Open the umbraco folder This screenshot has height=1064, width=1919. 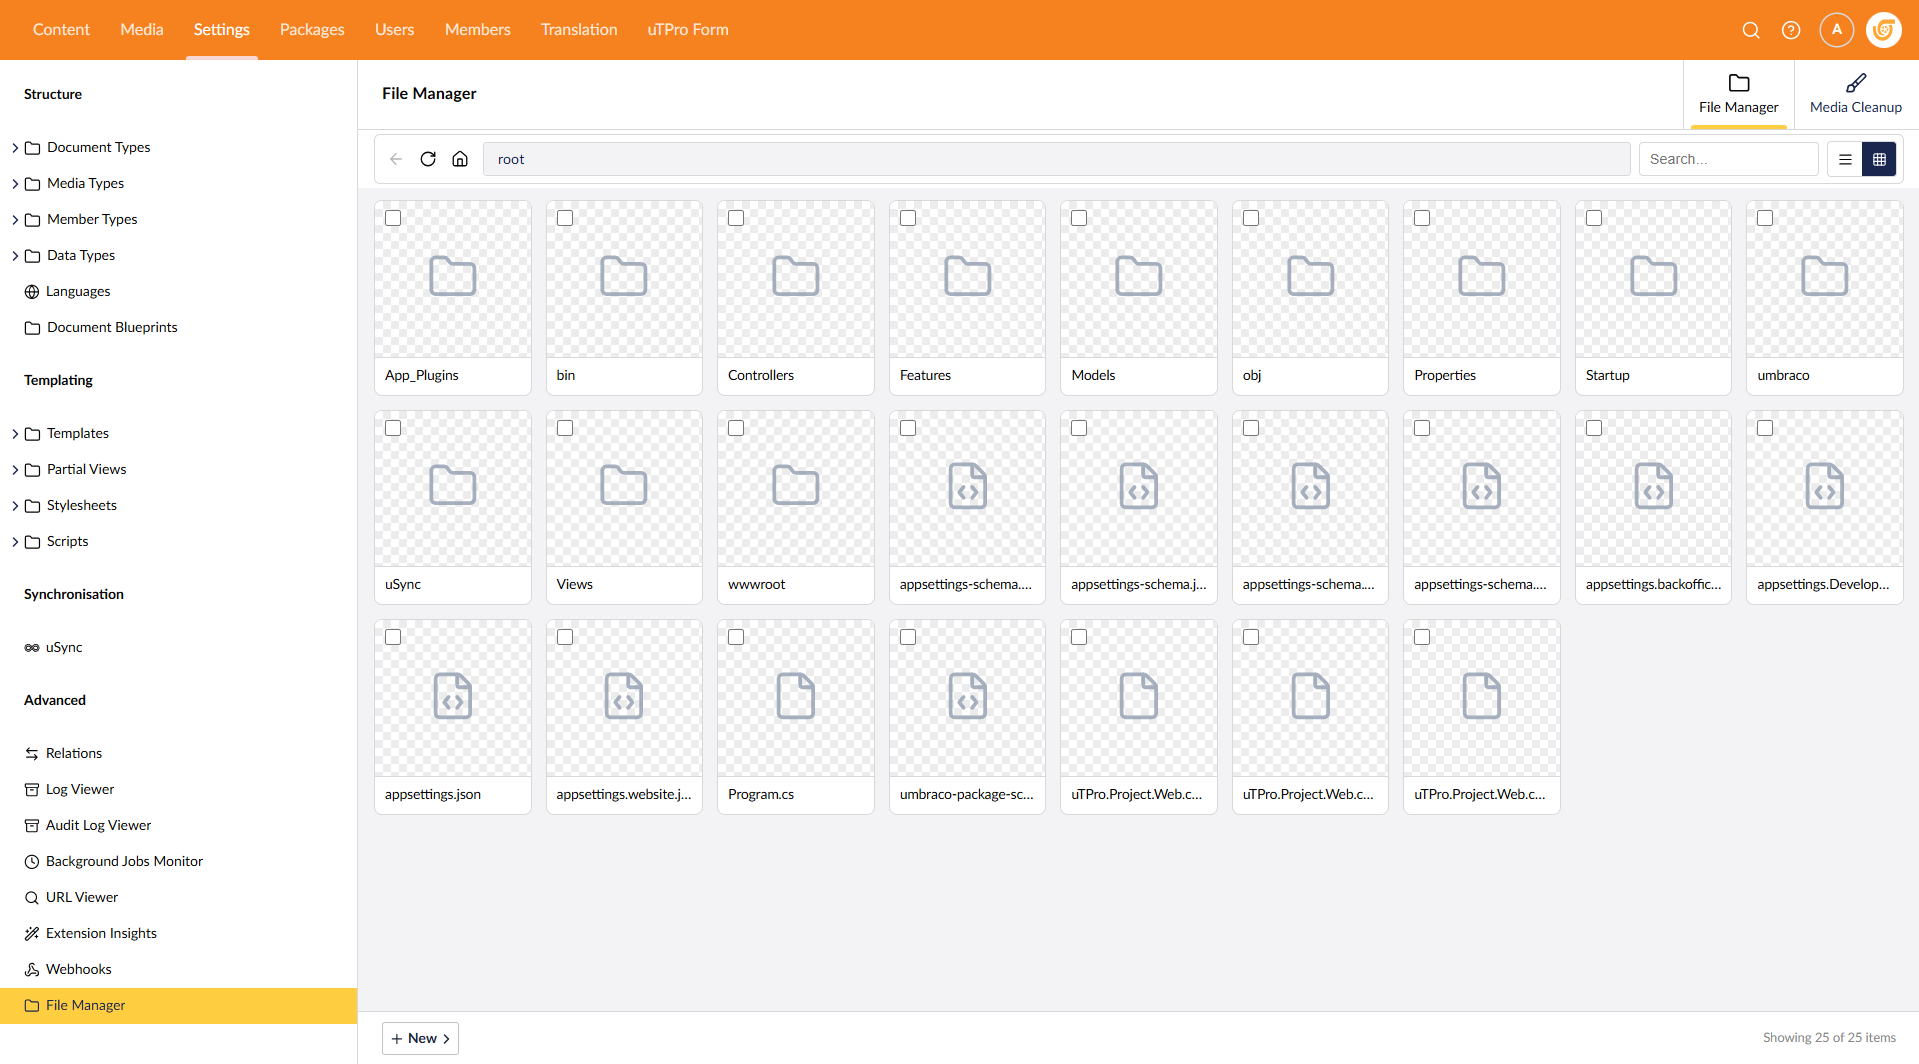(x=1824, y=298)
